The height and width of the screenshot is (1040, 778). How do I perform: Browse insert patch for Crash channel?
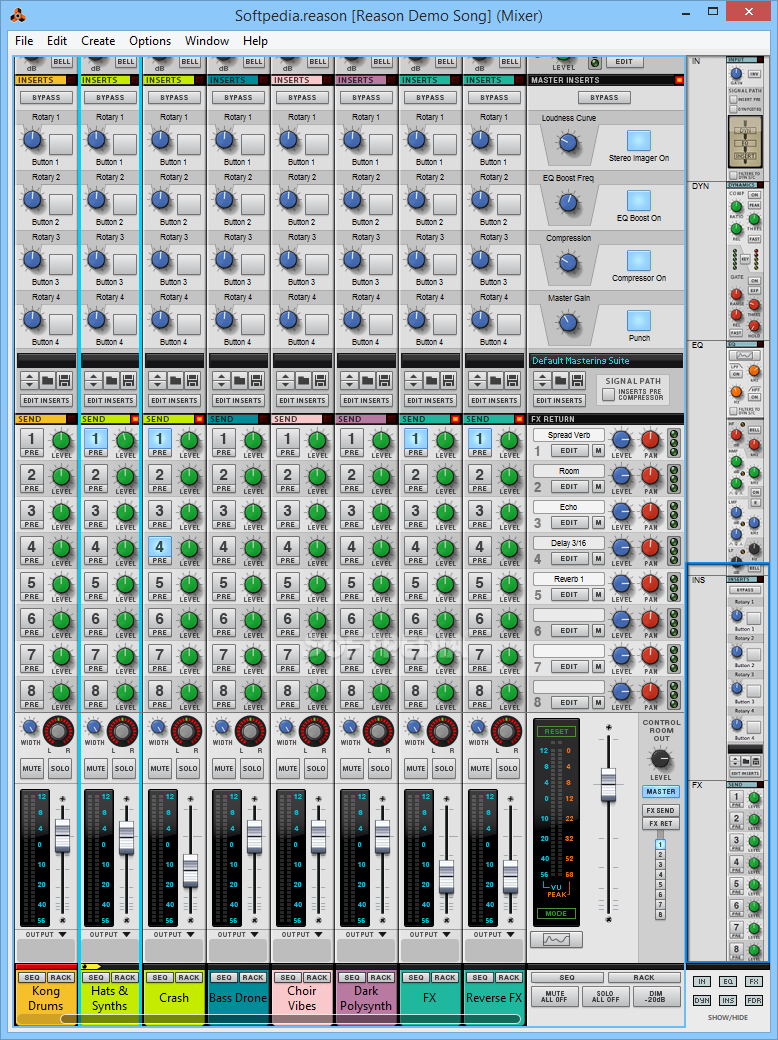(174, 381)
